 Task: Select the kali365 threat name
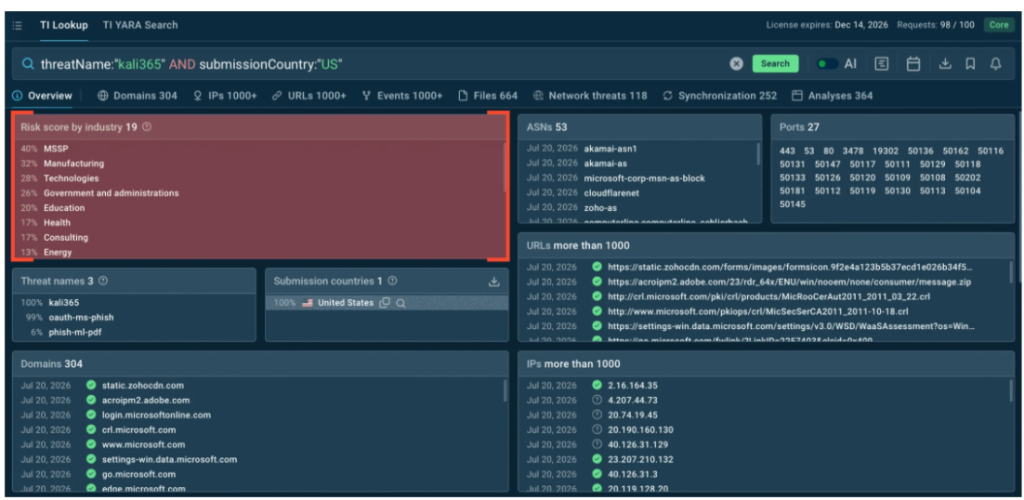63,303
